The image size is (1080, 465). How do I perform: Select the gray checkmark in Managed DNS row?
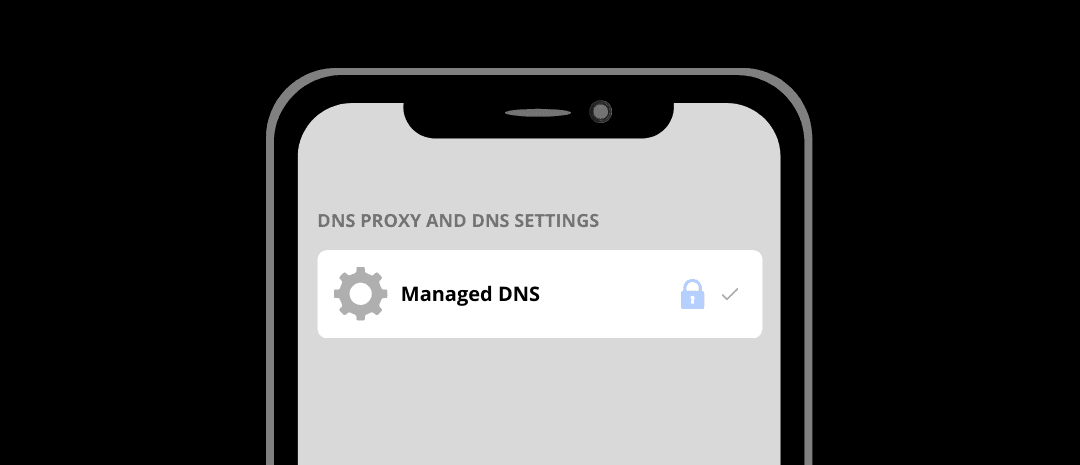coord(729,295)
